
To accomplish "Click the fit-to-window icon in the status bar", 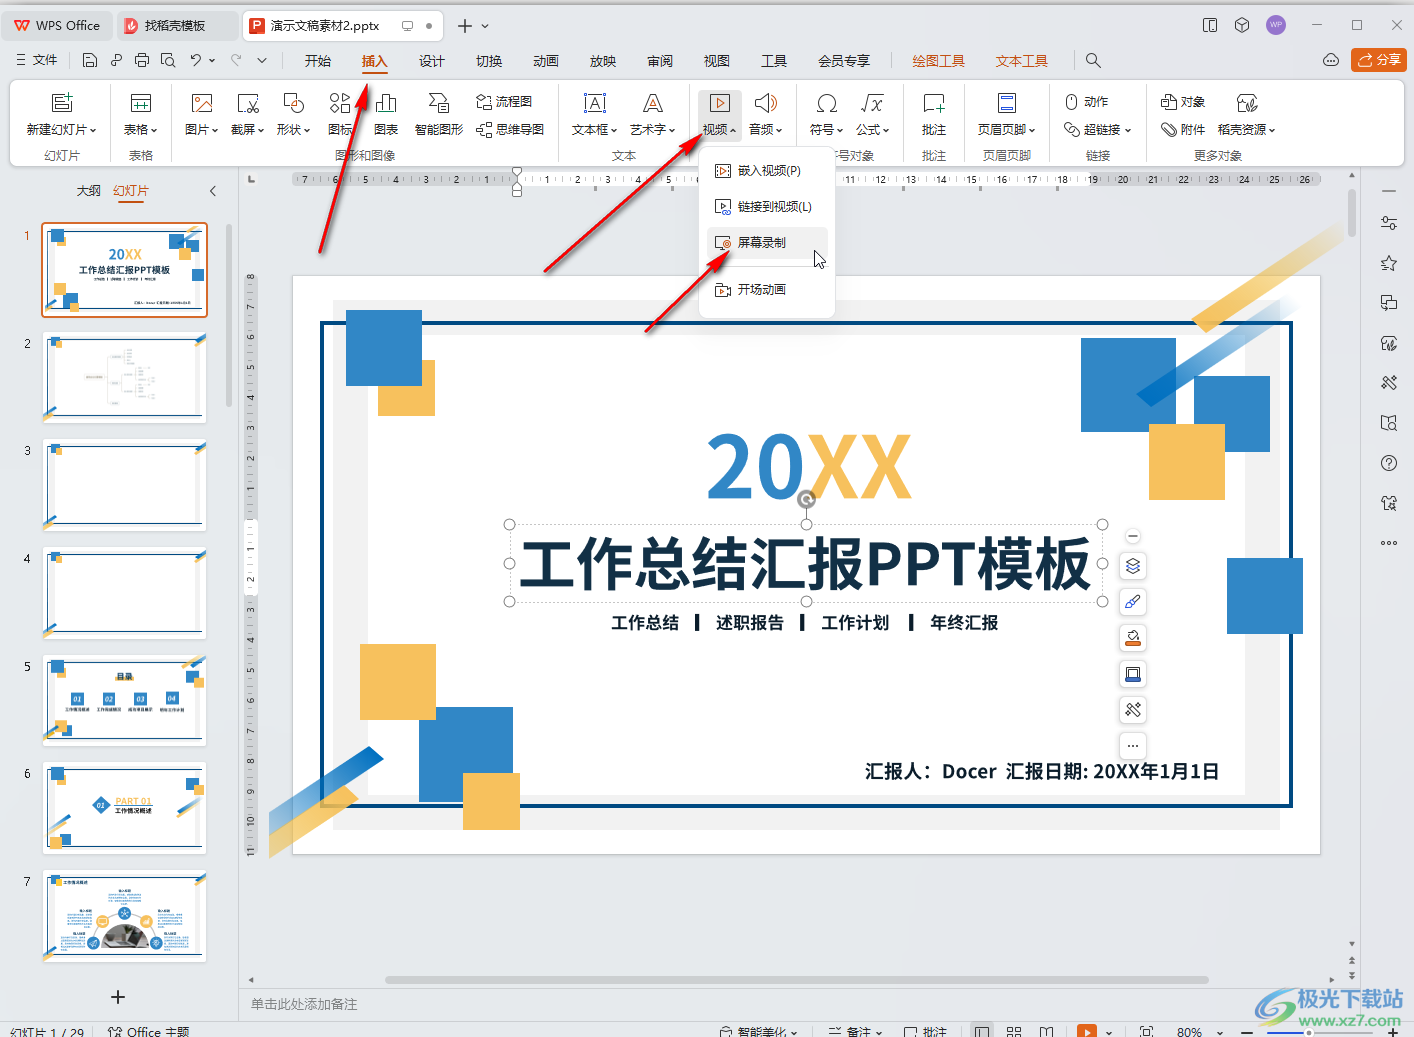I will click(1146, 1031).
